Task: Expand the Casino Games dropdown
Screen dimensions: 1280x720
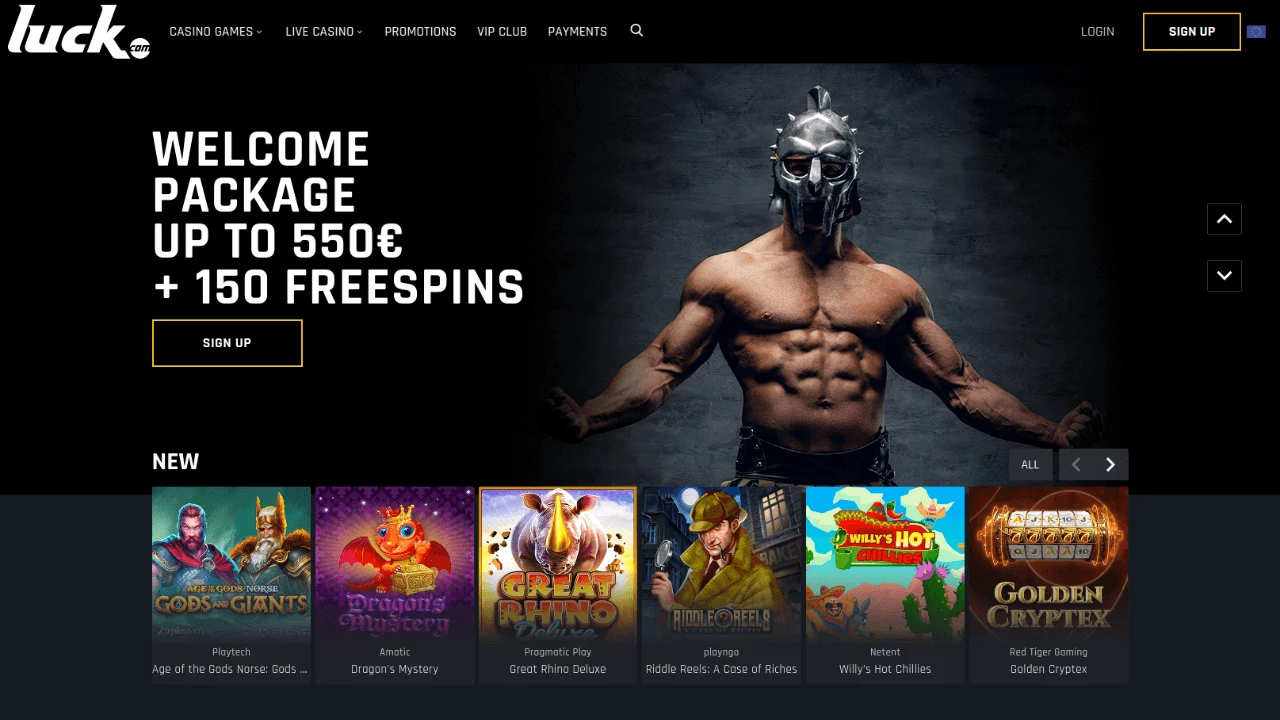Action: tap(216, 32)
